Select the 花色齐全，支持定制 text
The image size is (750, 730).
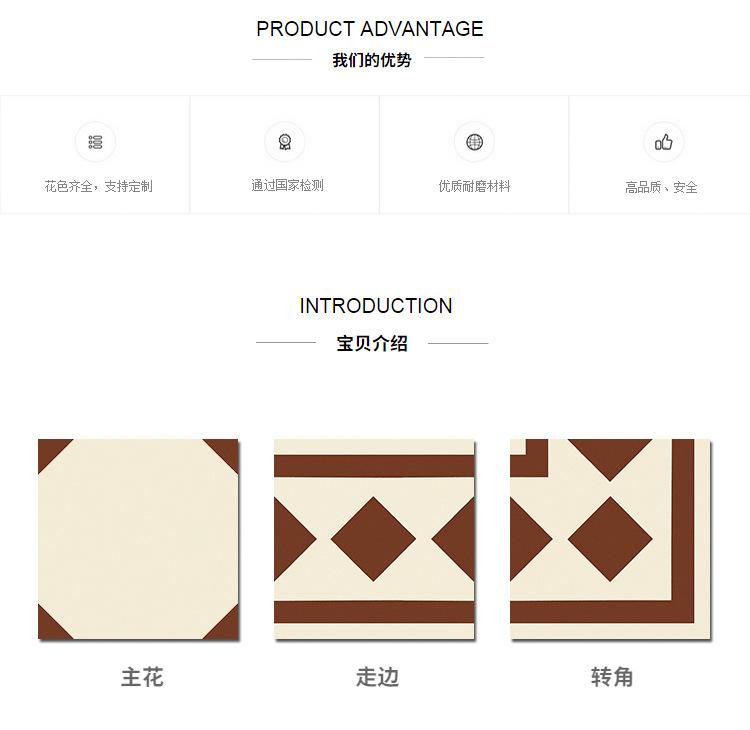[99, 186]
